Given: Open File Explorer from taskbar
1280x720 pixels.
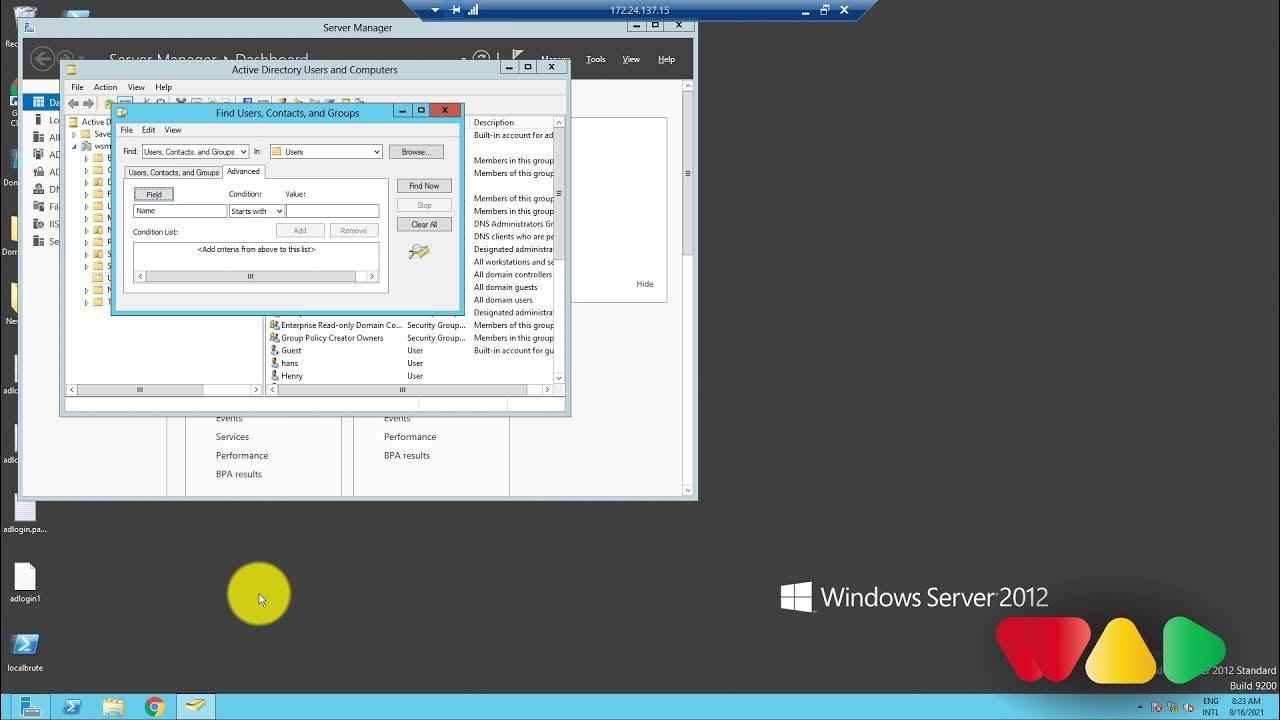Looking at the screenshot, I should 113,707.
